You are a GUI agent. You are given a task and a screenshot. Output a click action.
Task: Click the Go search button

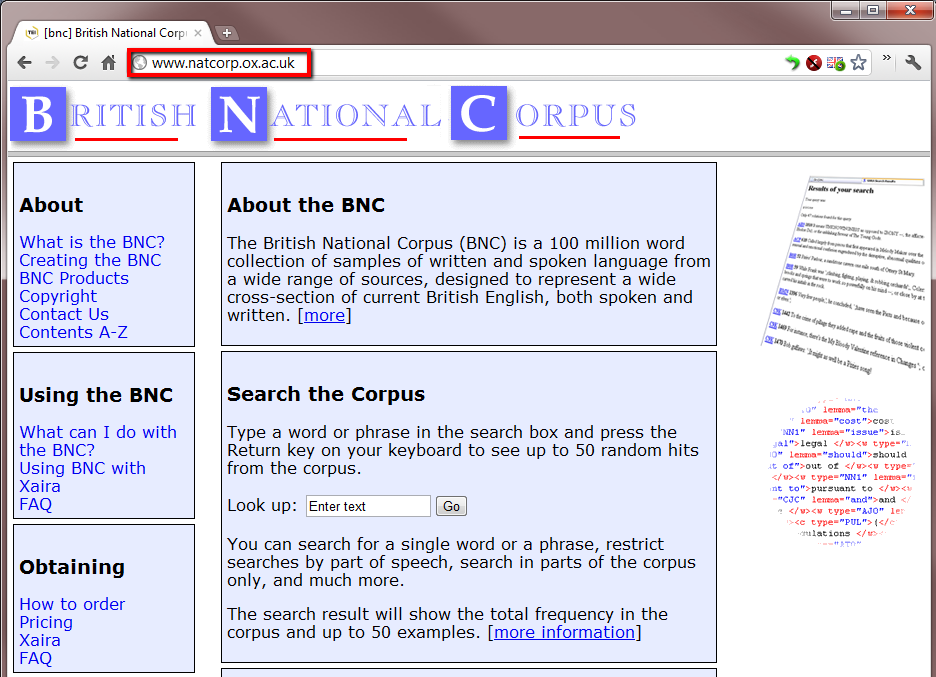tap(451, 506)
